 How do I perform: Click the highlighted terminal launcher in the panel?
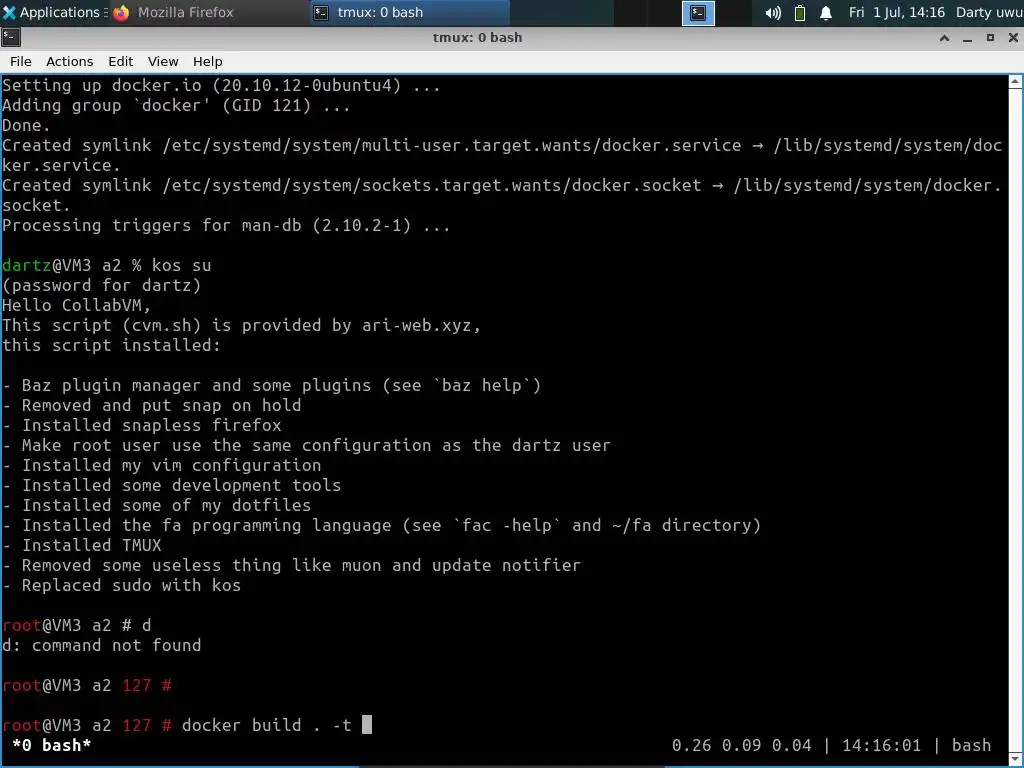point(698,12)
